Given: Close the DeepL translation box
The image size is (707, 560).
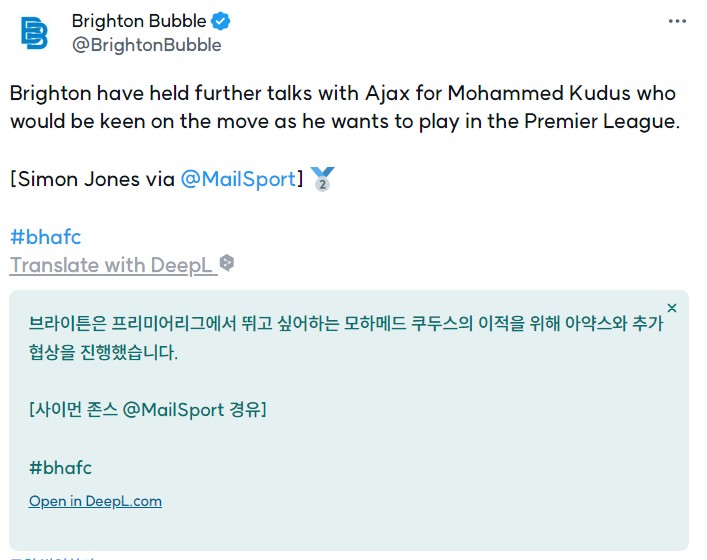Looking at the screenshot, I should [x=672, y=308].
